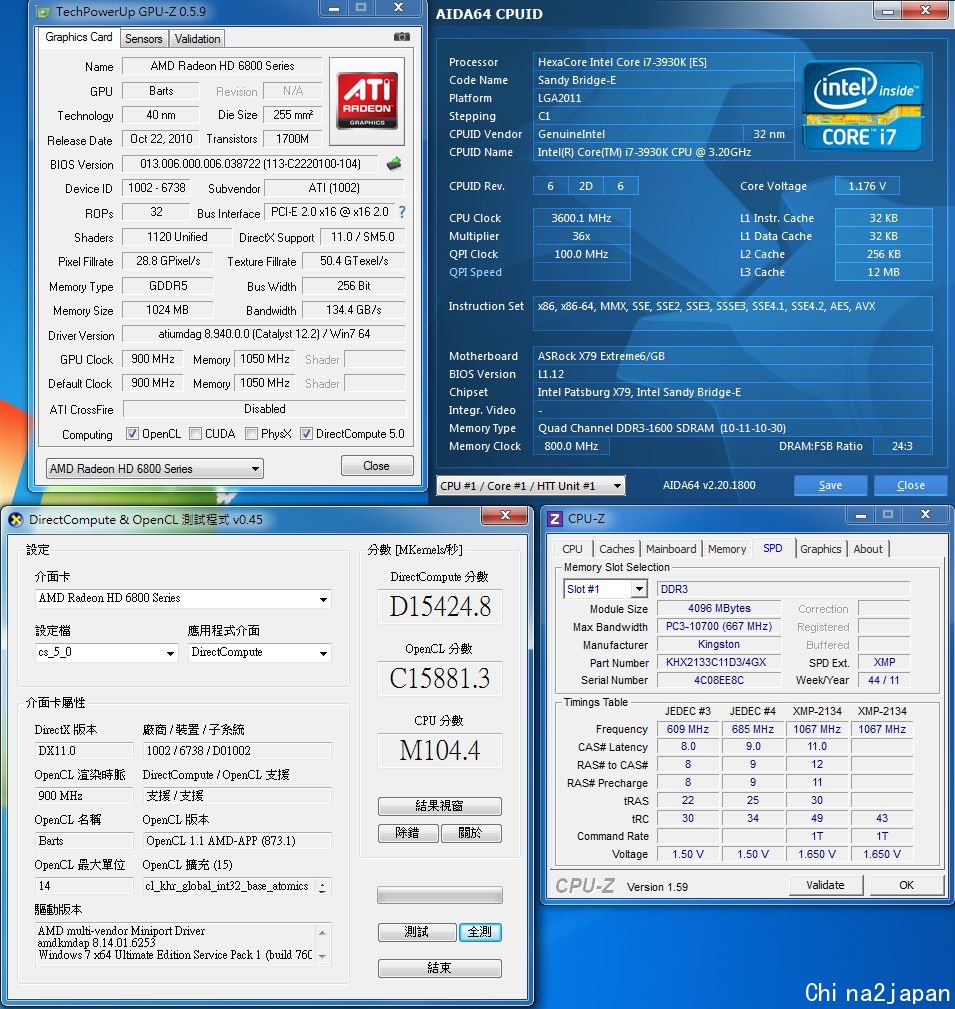Click the CPU-Z title bar Z icon

tap(555, 519)
